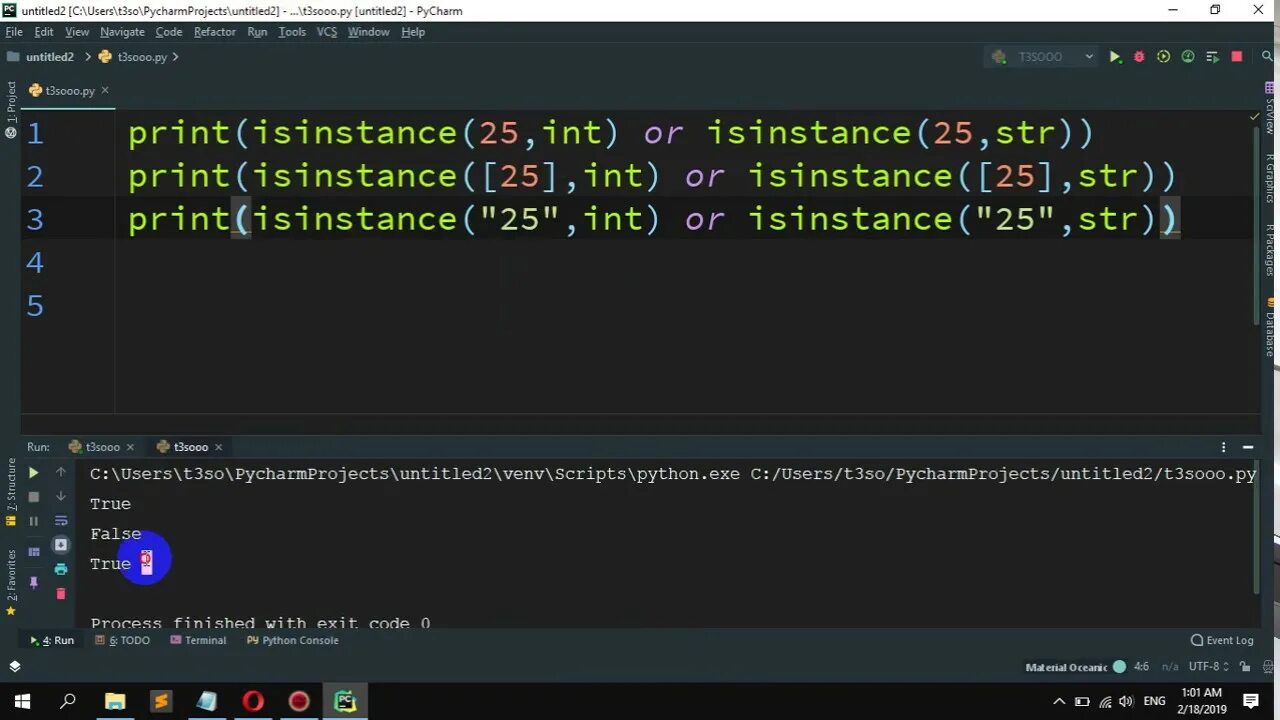Open the Terminal tool window
The image size is (1280, 720).
(x=197, y=640)
